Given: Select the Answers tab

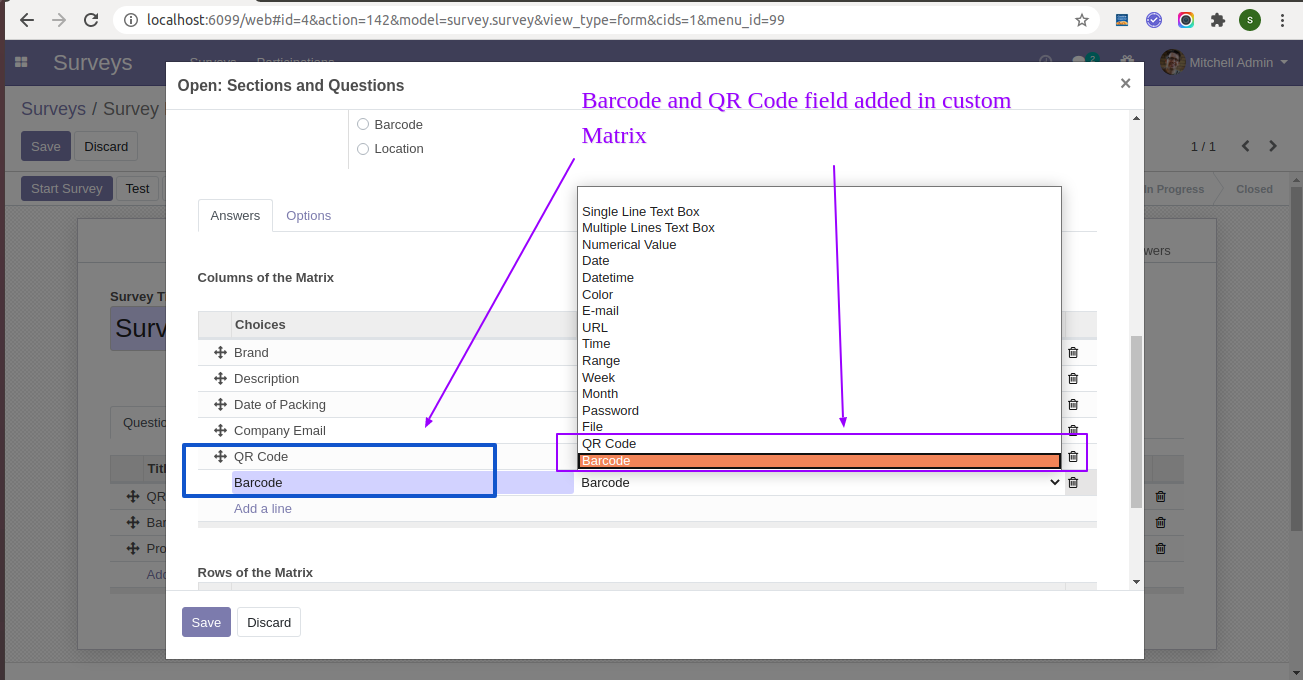Looking at the screenshot, I should pos(235,216).
